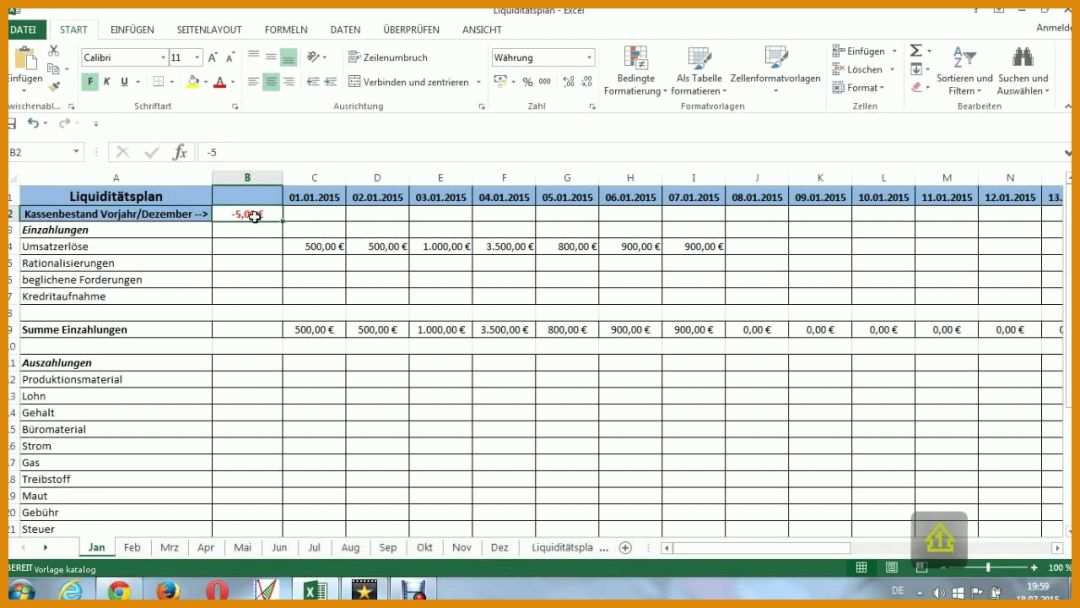Open Sortieren und Filtern tool
Screen dimensions: 1080x608
(964, 72)
